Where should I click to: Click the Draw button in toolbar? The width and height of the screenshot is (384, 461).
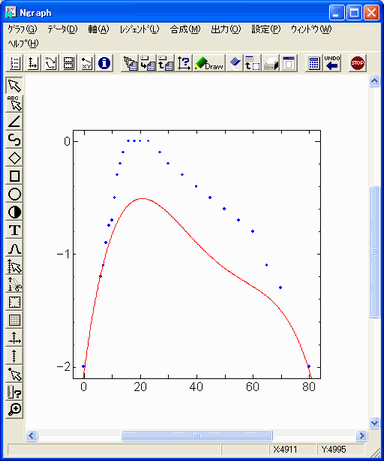[209, 63]
